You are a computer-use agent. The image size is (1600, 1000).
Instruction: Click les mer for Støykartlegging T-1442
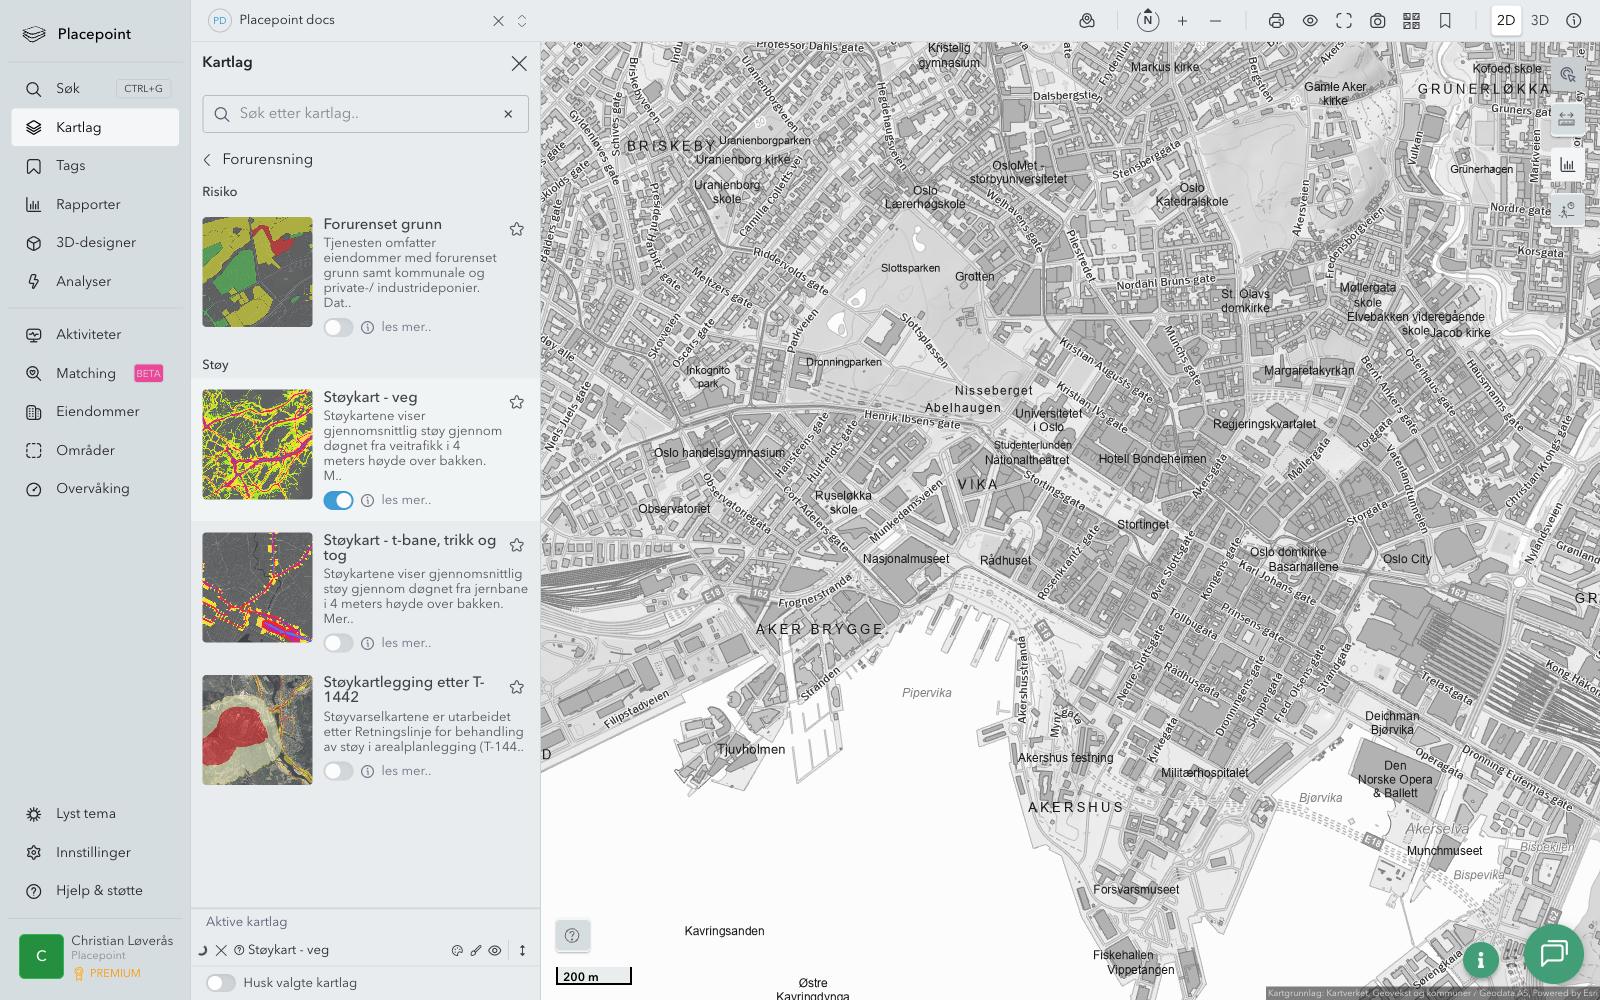click(406, 771)
